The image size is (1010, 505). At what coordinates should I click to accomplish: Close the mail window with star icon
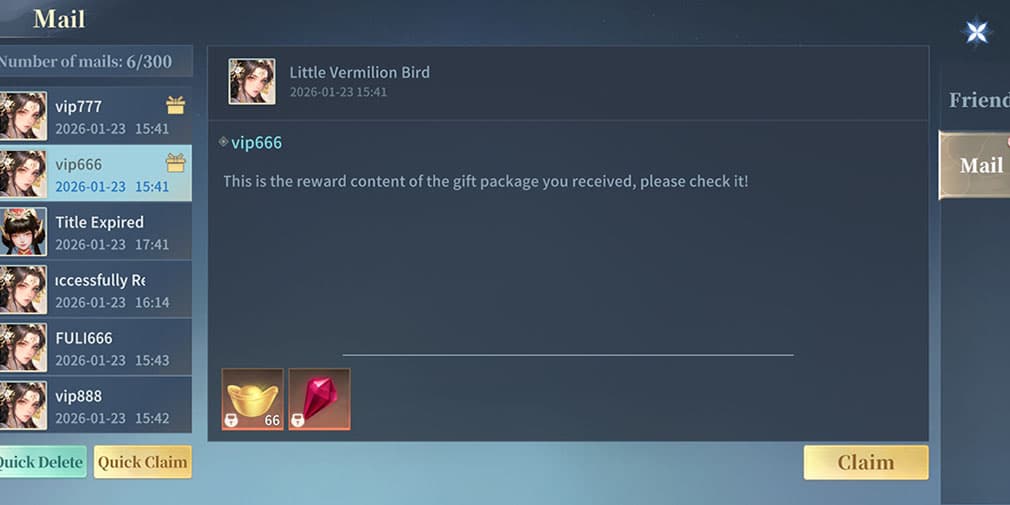click(977, 32)
